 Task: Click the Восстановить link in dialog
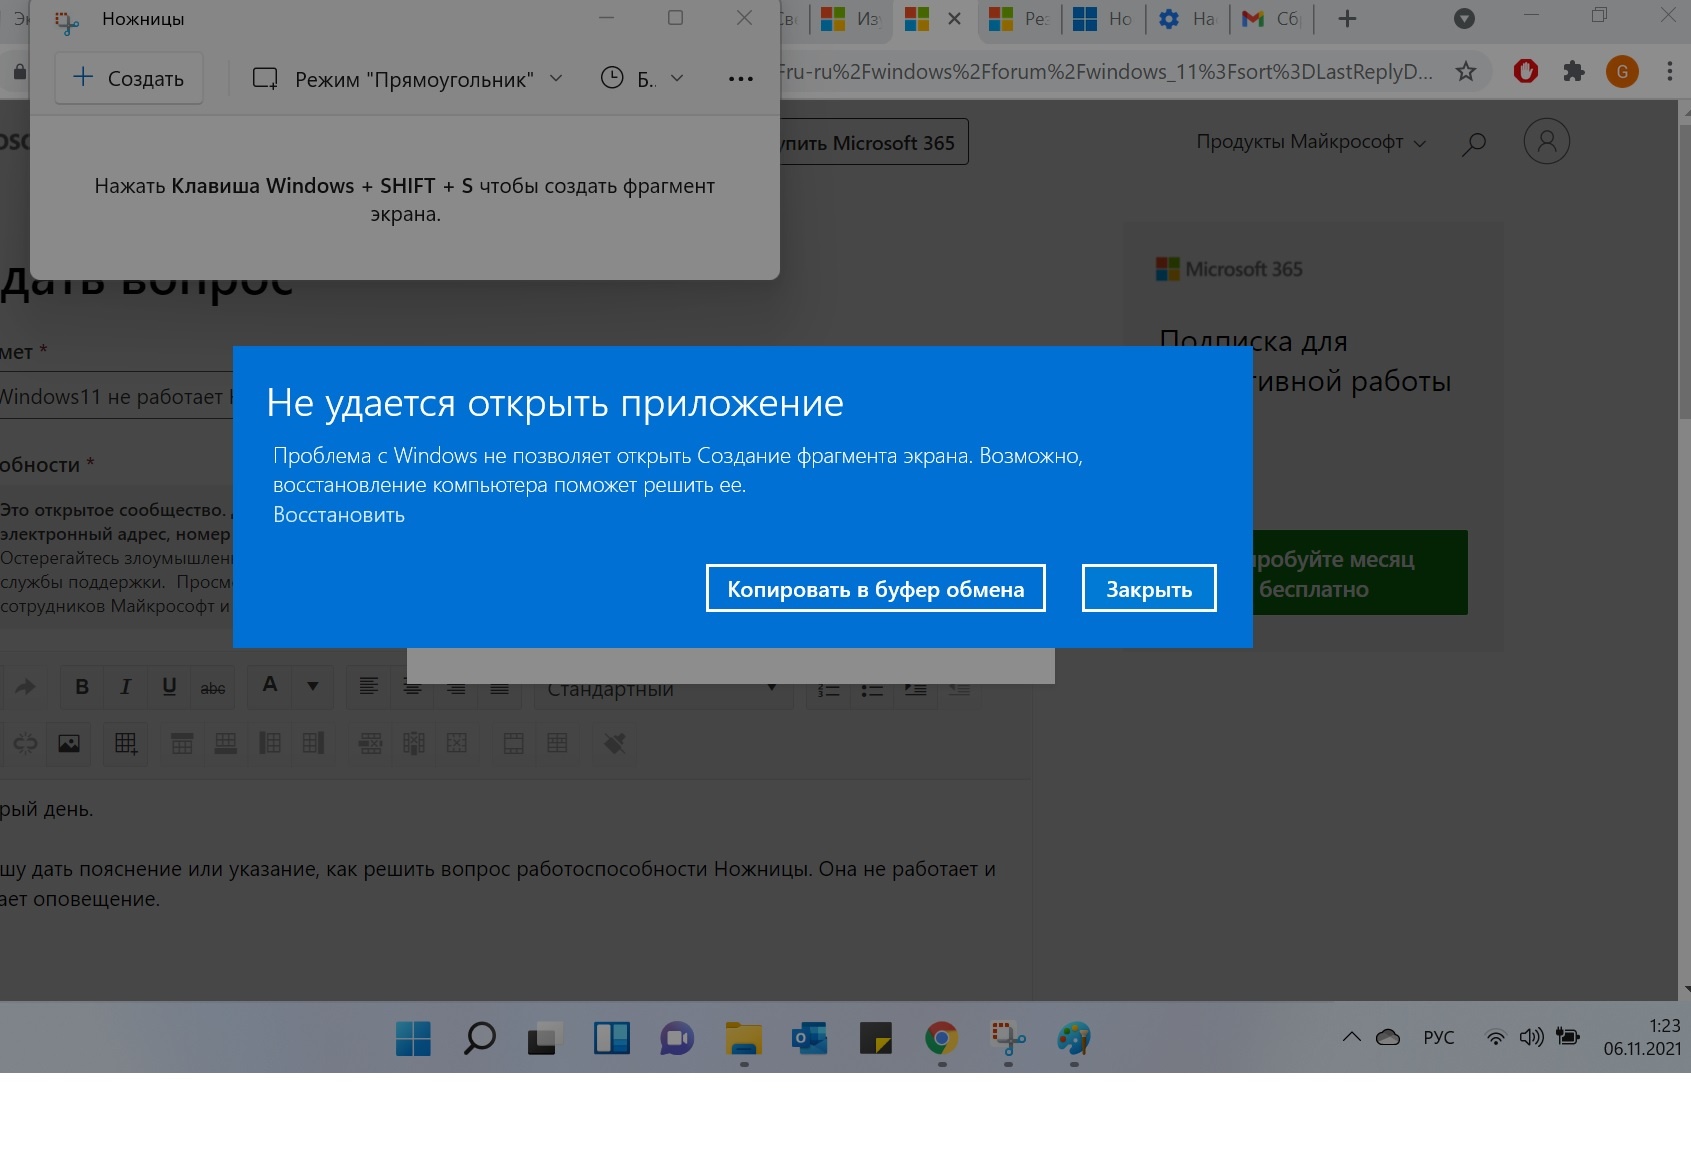(339, 515)
